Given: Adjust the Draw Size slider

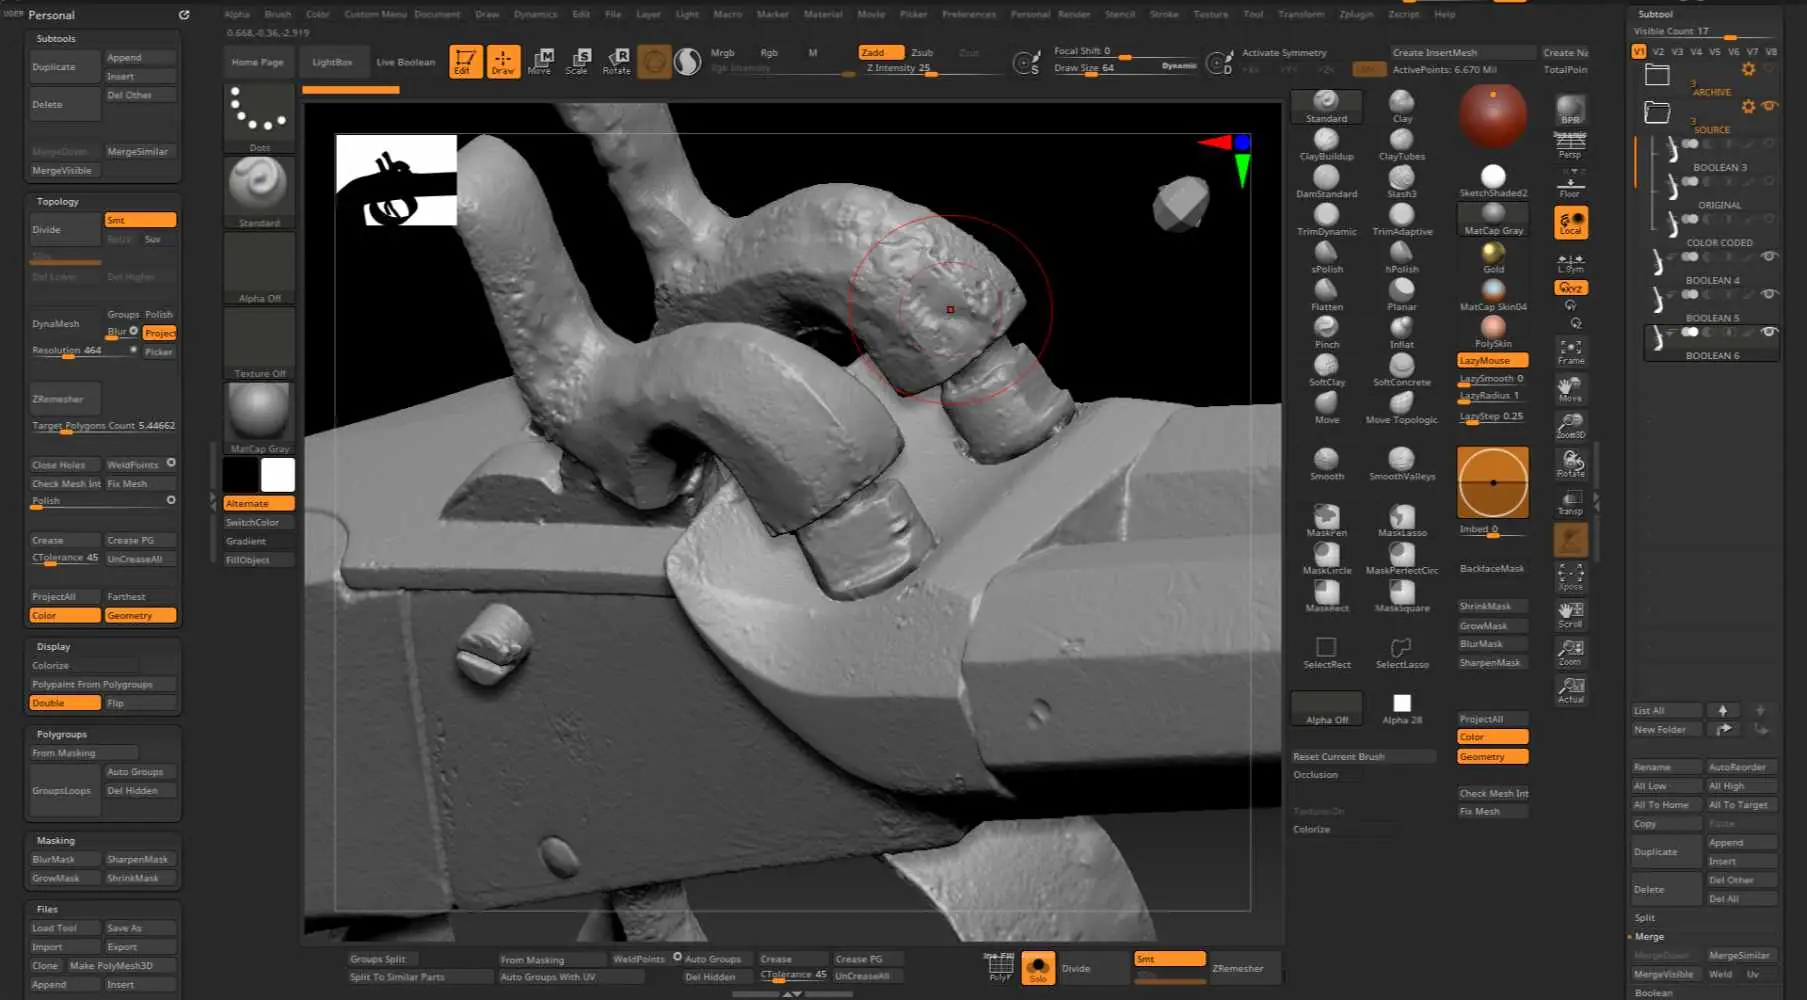Looking at the screenshot, I should pyautogui.click(x=1126, y=68).
